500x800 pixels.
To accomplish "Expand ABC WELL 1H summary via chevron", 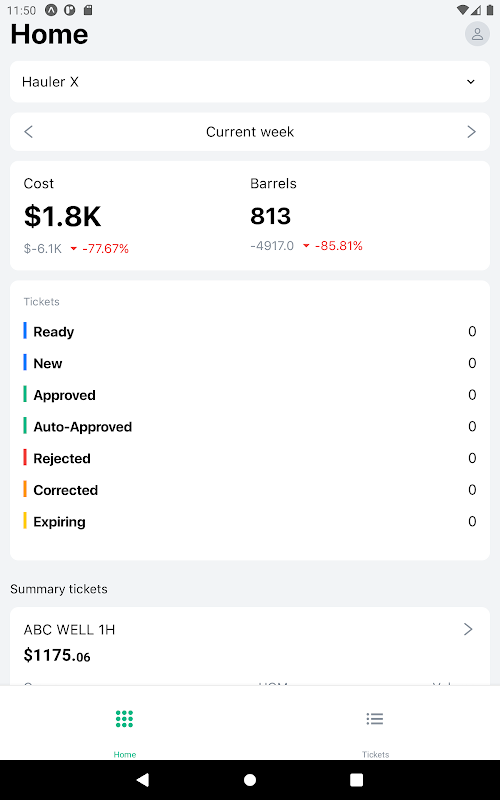I will point(468,629).
